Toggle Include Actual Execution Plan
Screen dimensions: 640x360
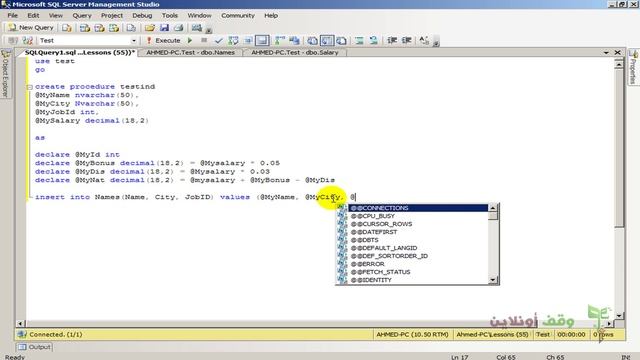(x=280, y=40)
